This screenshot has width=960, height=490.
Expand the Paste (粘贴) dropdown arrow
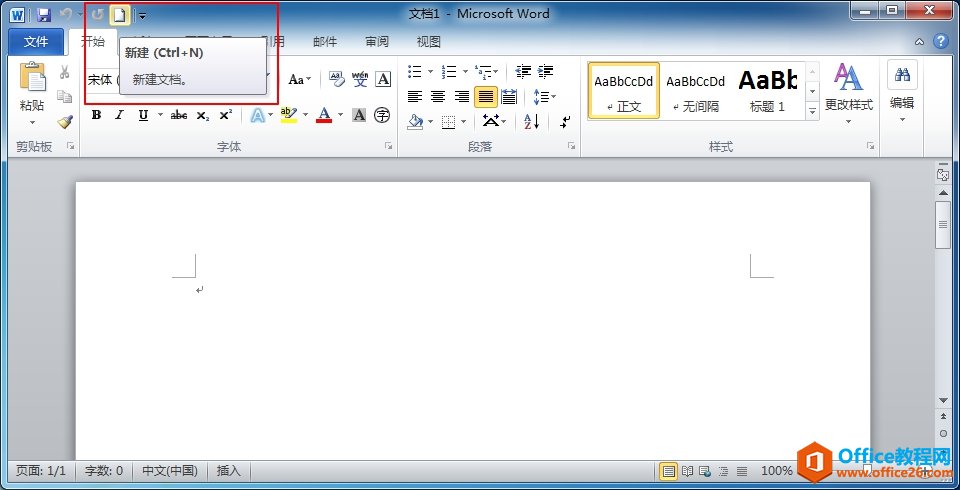[x=32, y=123]
